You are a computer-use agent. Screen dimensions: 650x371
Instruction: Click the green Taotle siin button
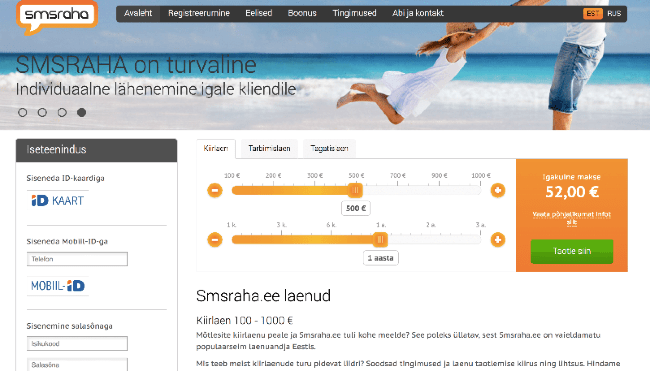tap(572, 251)
